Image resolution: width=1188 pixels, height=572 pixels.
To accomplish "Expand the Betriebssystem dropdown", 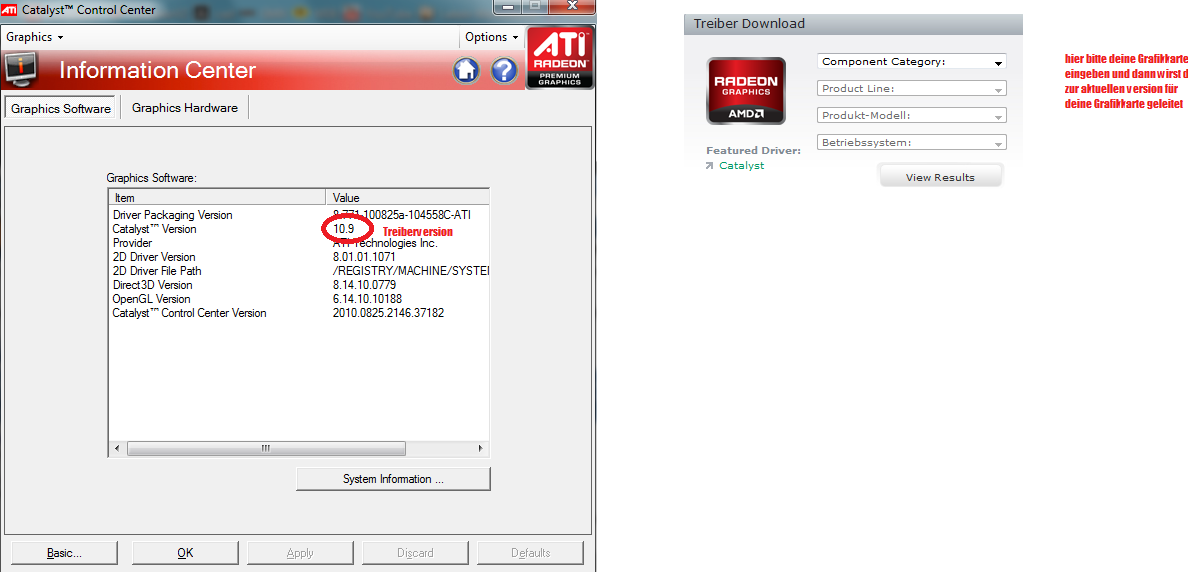I will pyautogui.click(x=911, y=142).
